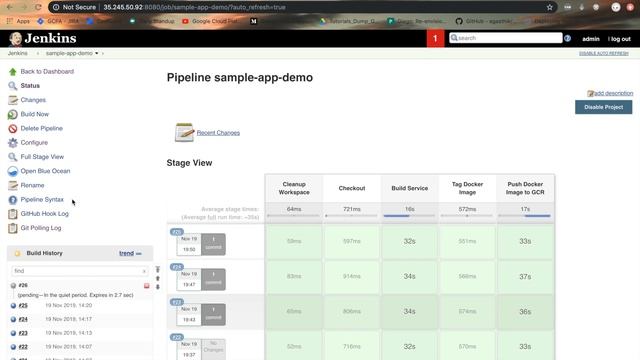Image resolution: width=640 pixels, height=360 pixels.
Task: Click the browser address bar URL
Action: click(194, 7)
